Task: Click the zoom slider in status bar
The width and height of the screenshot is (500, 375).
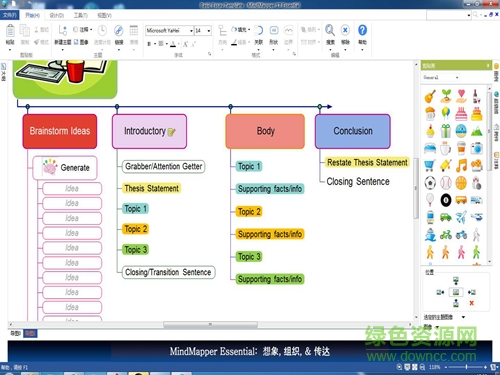Action: click(x=466, y=367)
